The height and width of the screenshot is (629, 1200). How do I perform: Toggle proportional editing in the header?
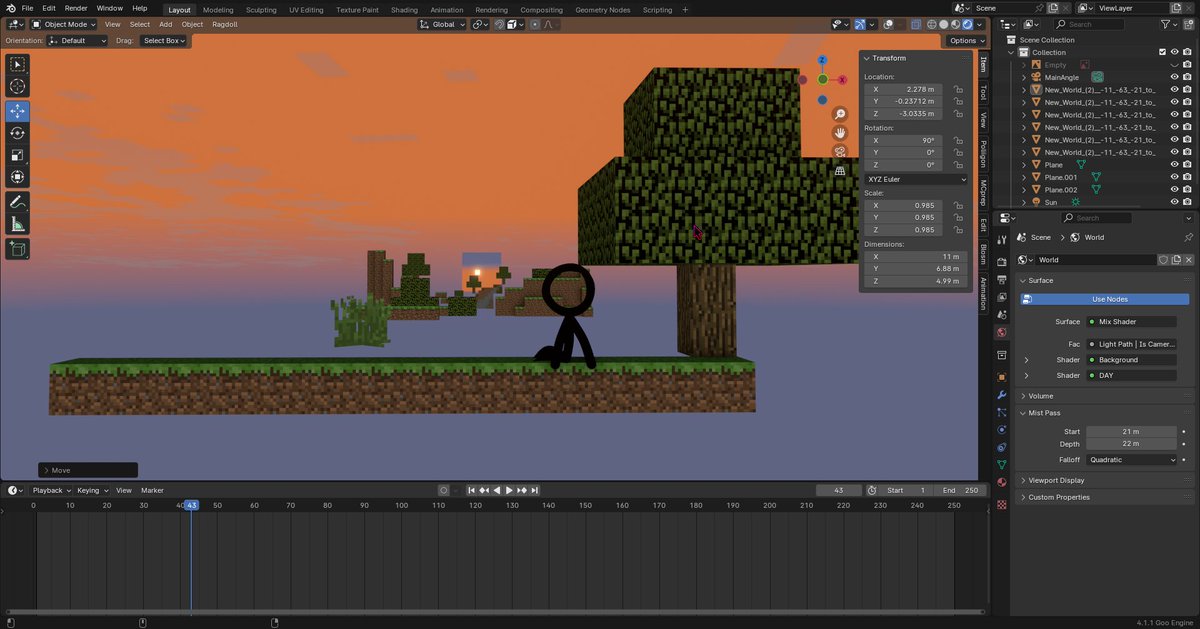[535, 24]
